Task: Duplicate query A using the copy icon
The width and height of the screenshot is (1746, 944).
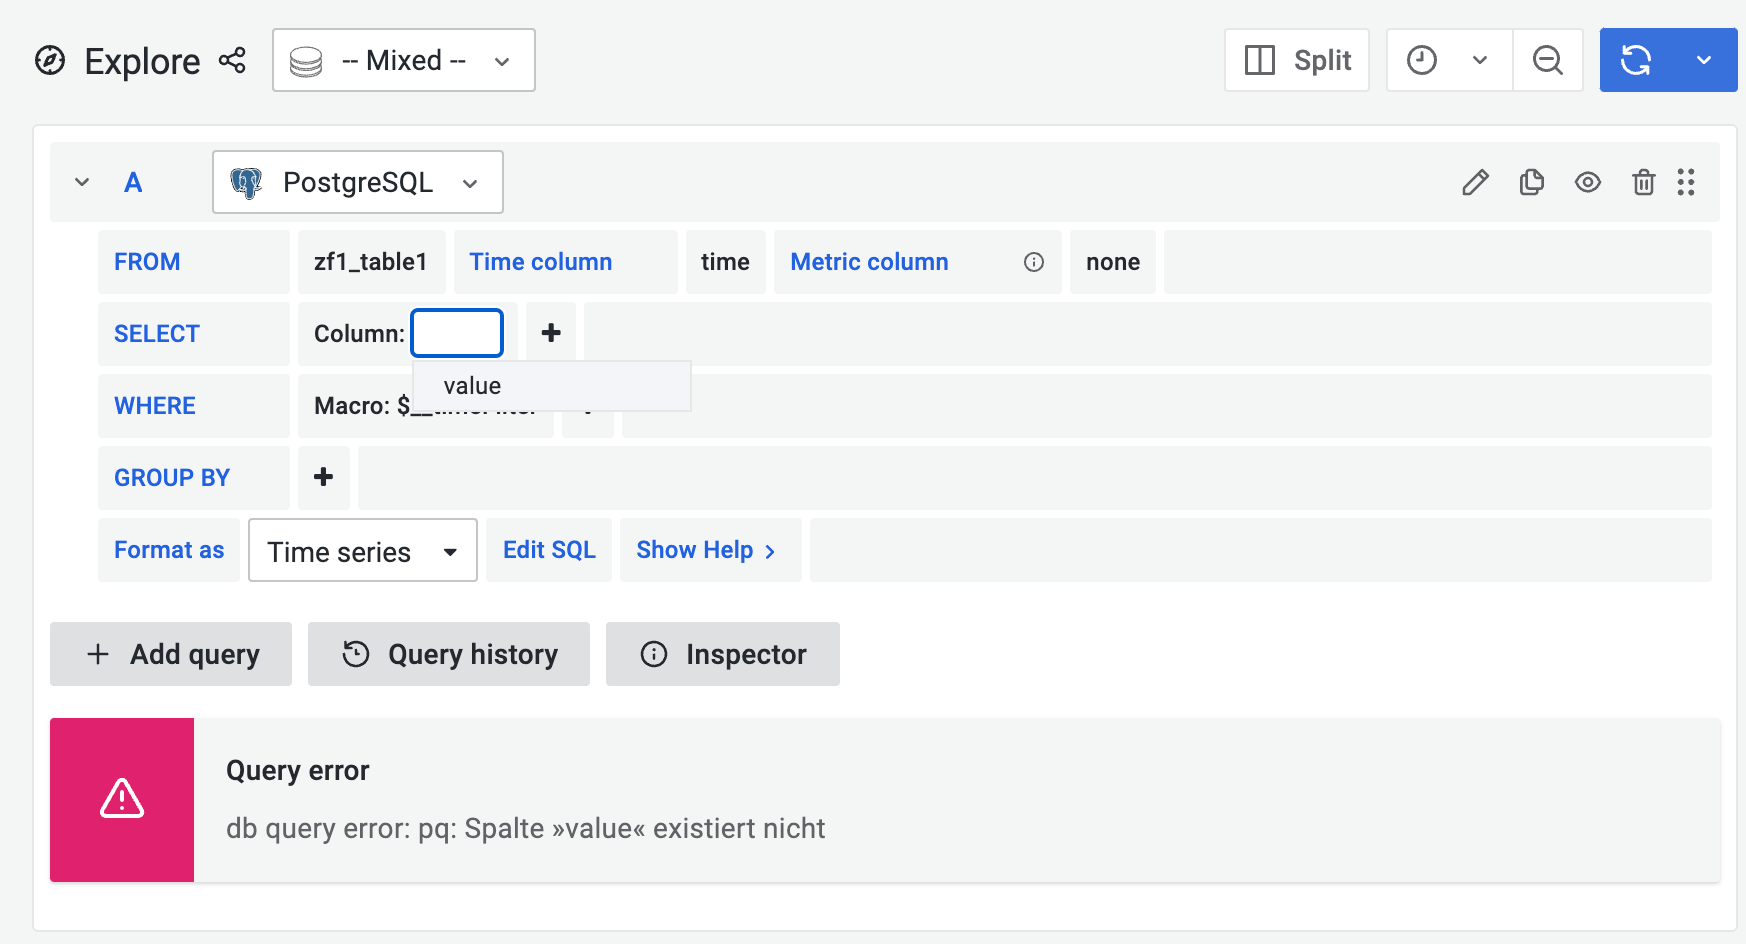Action: [x=1531, y=182]
